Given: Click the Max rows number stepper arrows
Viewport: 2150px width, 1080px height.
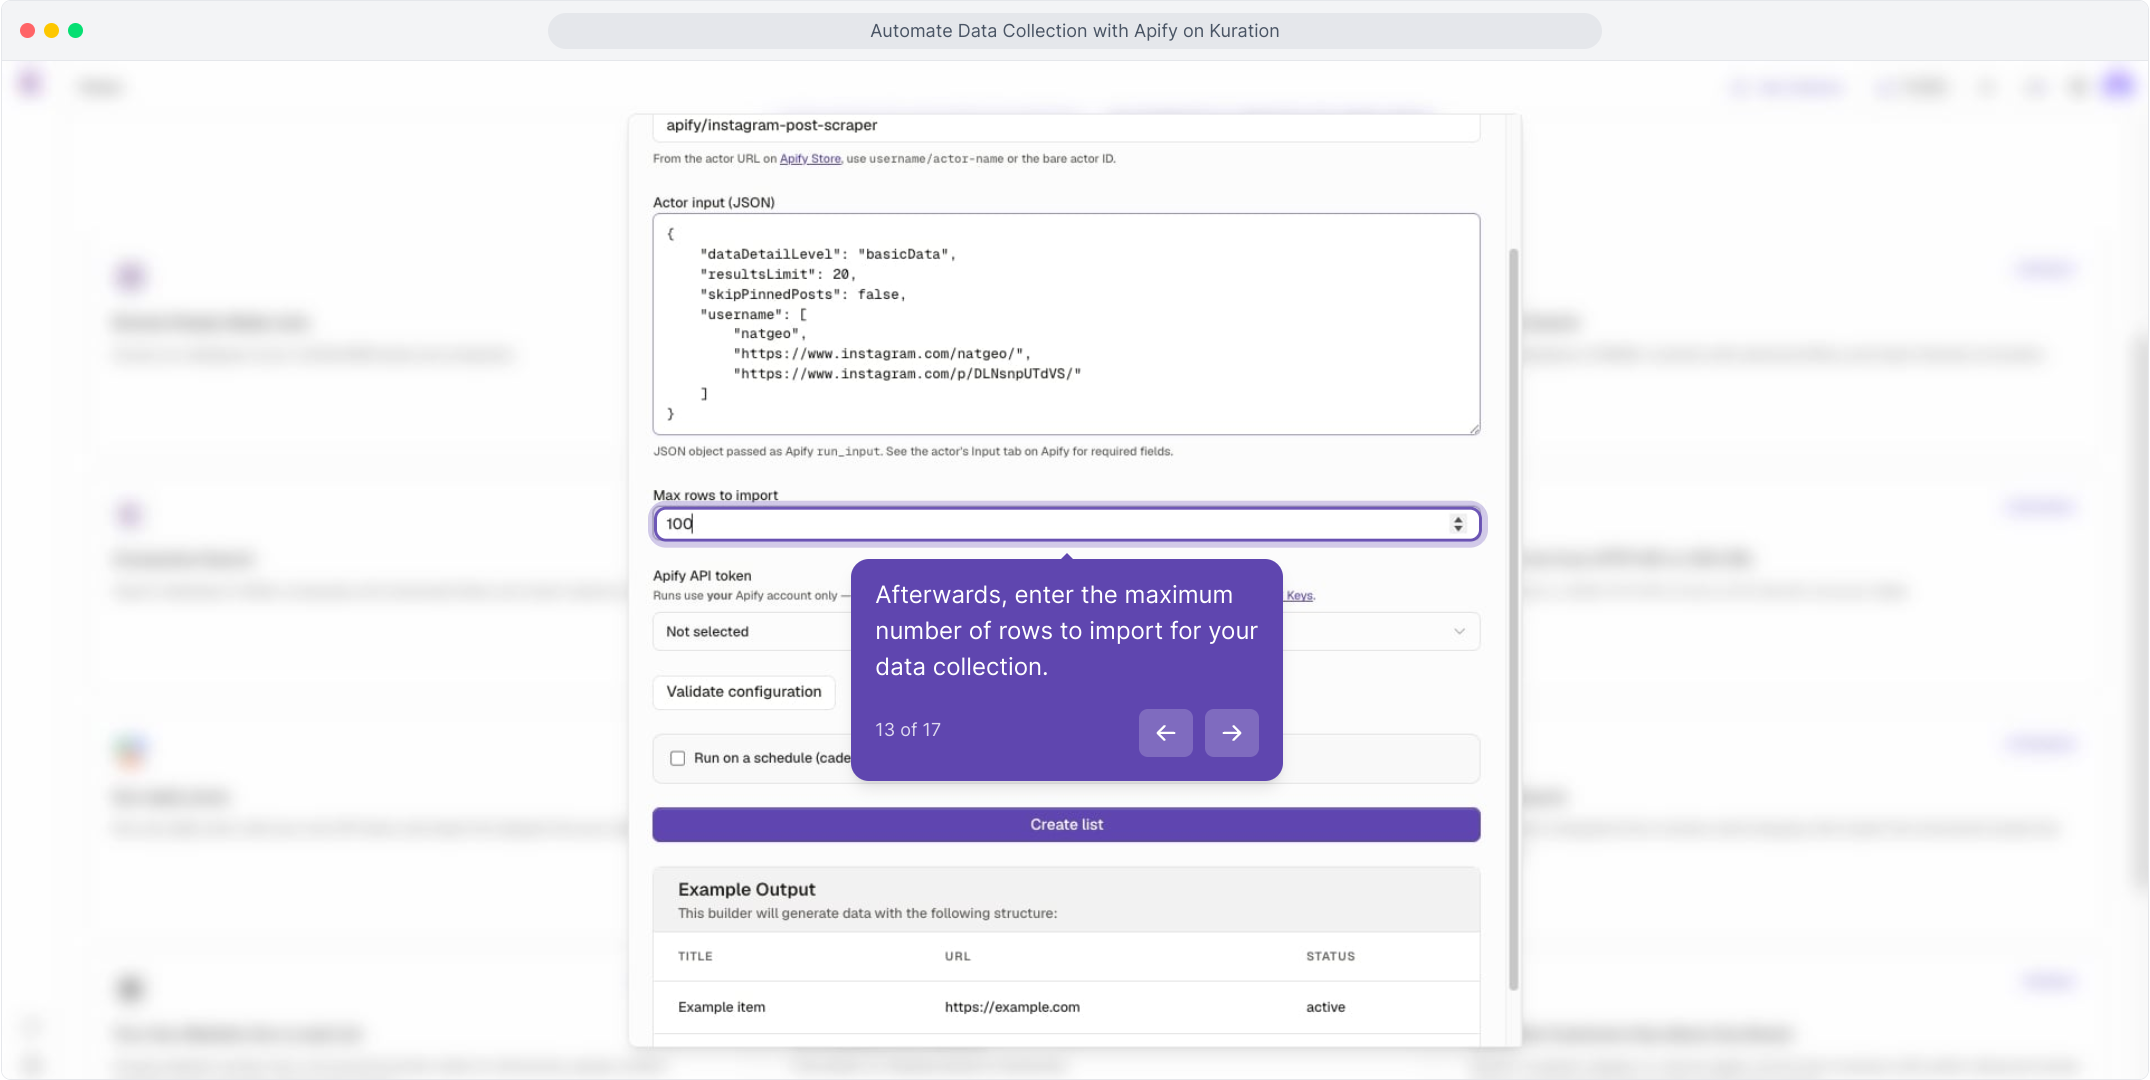Looking at the screenshot, I should coord(1458,524).
